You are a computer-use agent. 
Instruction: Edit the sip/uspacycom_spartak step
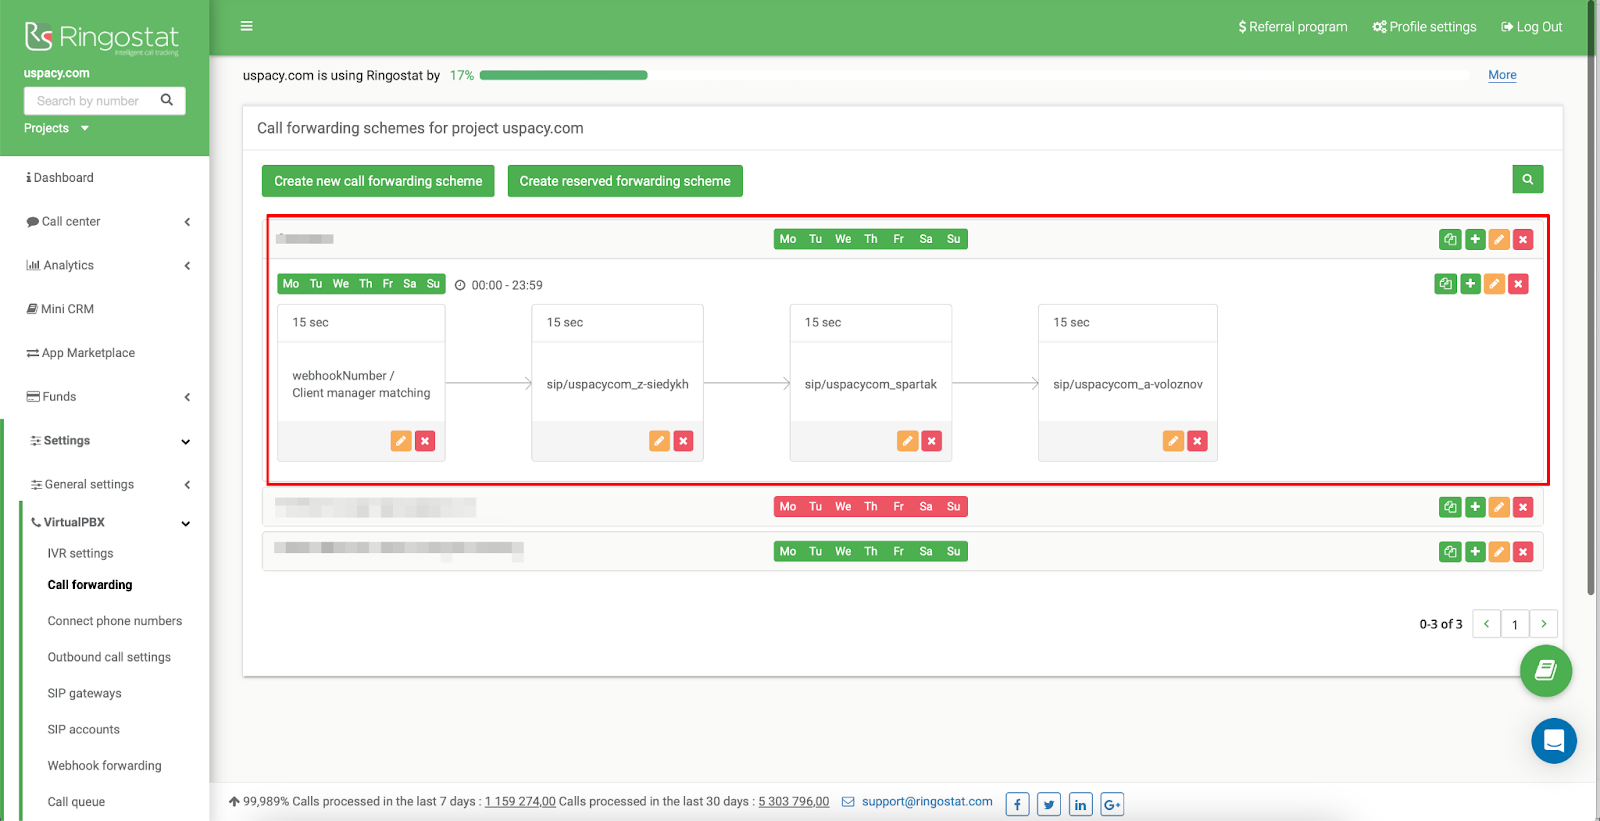click(x=907, y=441)
